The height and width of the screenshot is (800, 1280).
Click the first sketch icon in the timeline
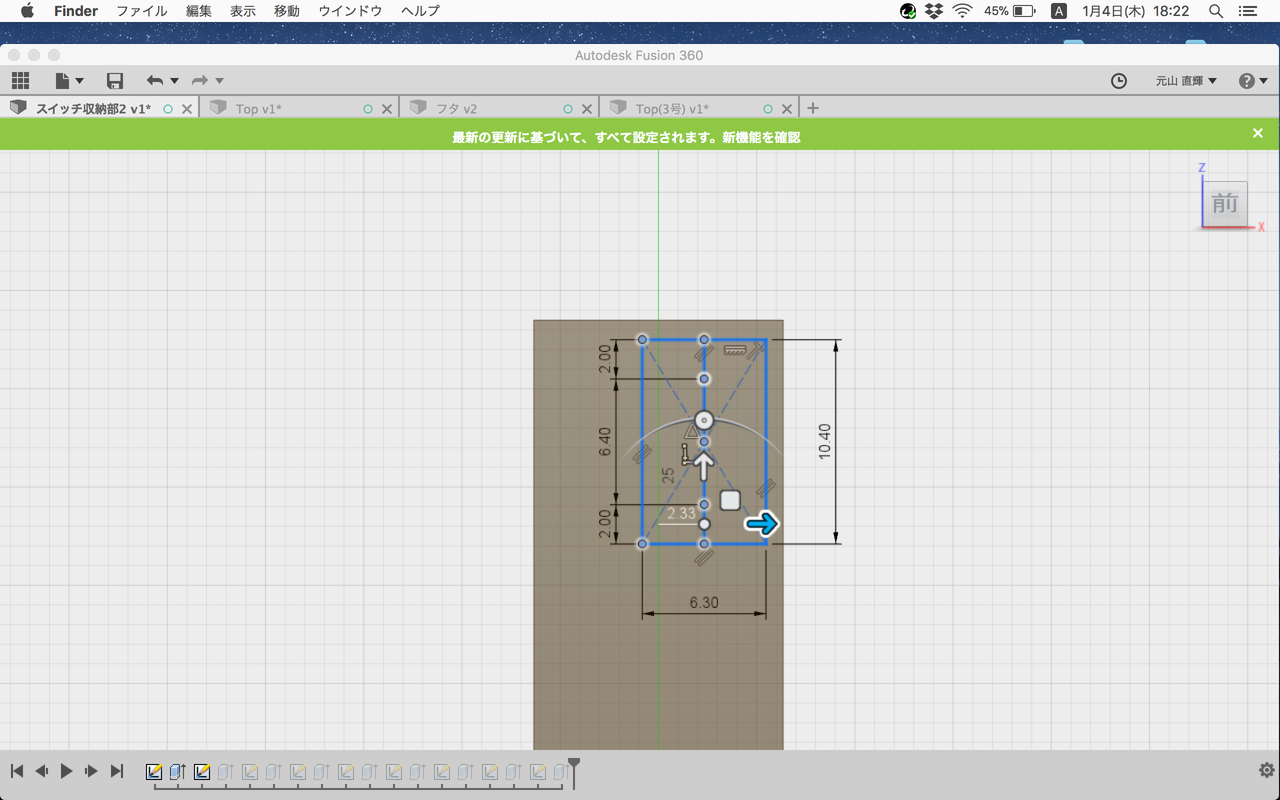pyautogui.click(x=154, y=771)
